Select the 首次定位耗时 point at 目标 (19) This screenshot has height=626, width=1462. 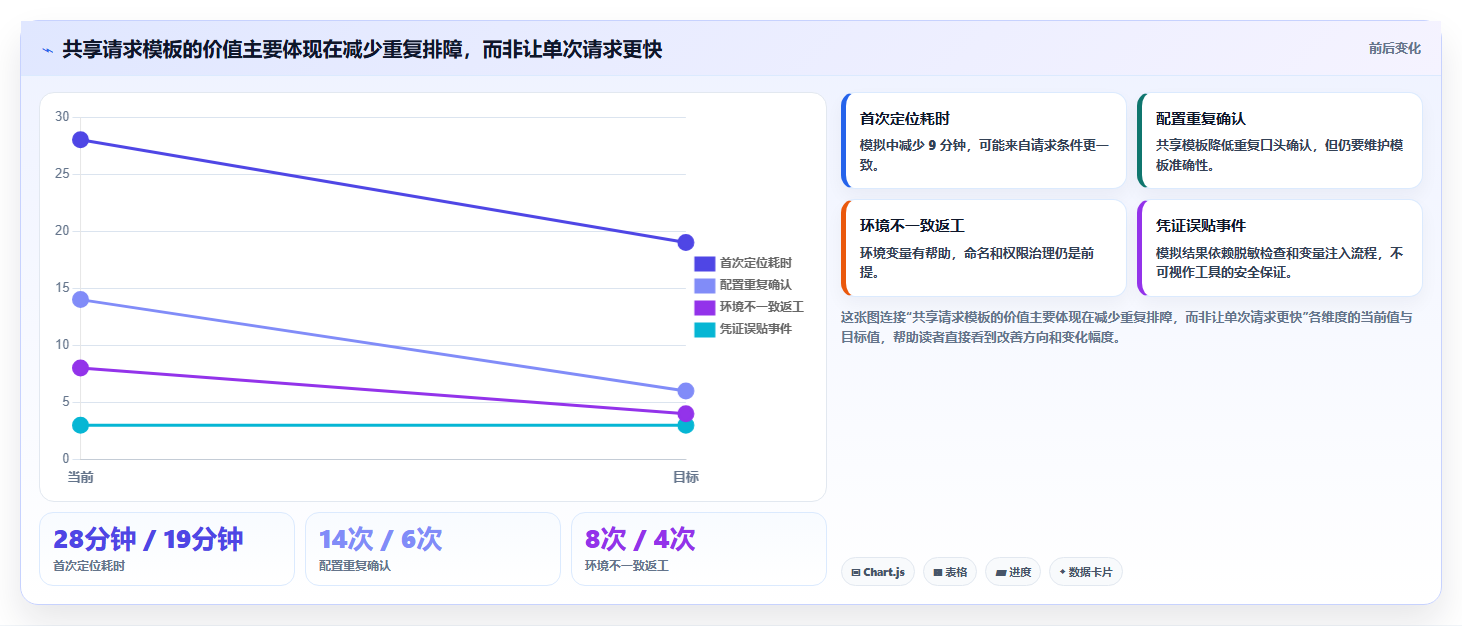click(686, 242)
